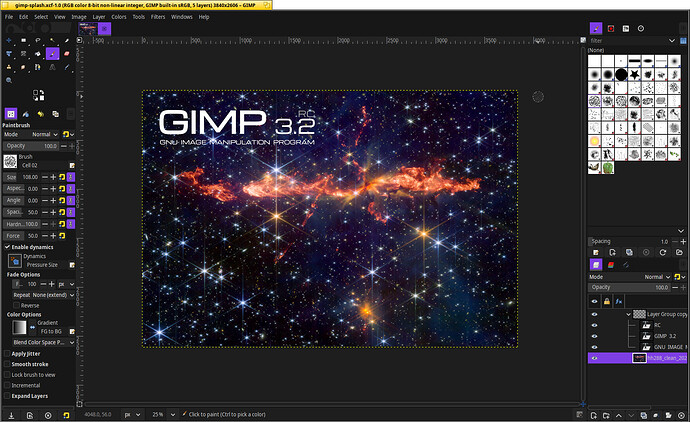The height and width of the screenshot is (422, 690).
Task: Select the black star brush
Action: [634, 74]
